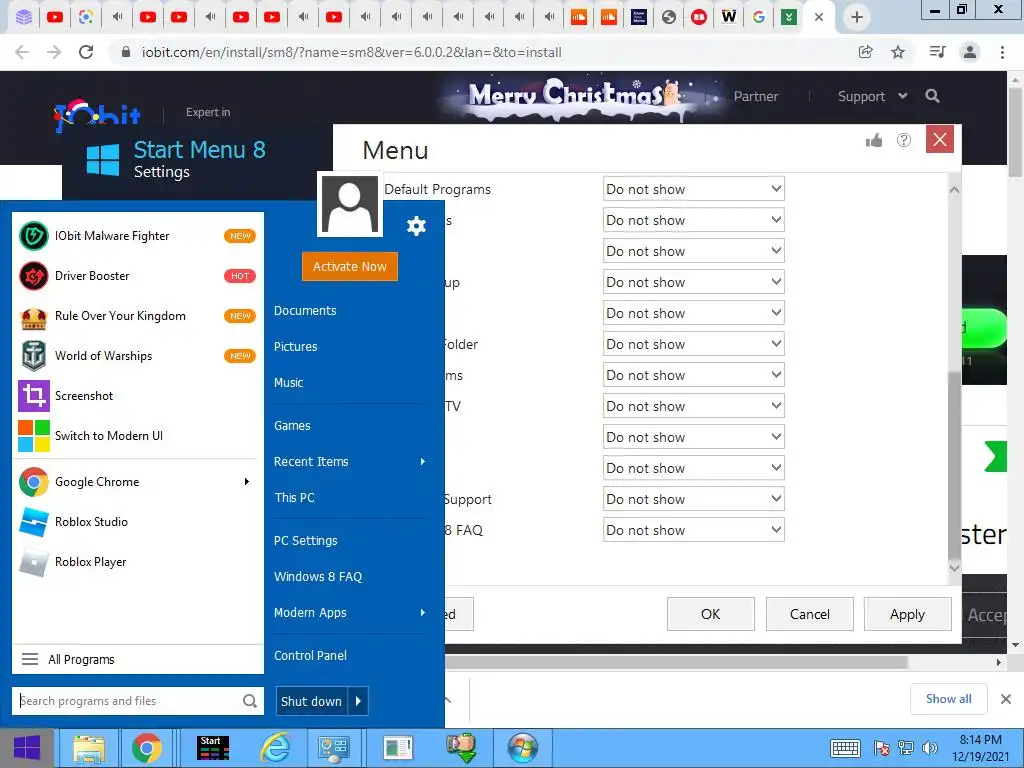The height and width of the screenshot is (768, 1024).
Task: Click Activate Now button
Action: [349, 266]
